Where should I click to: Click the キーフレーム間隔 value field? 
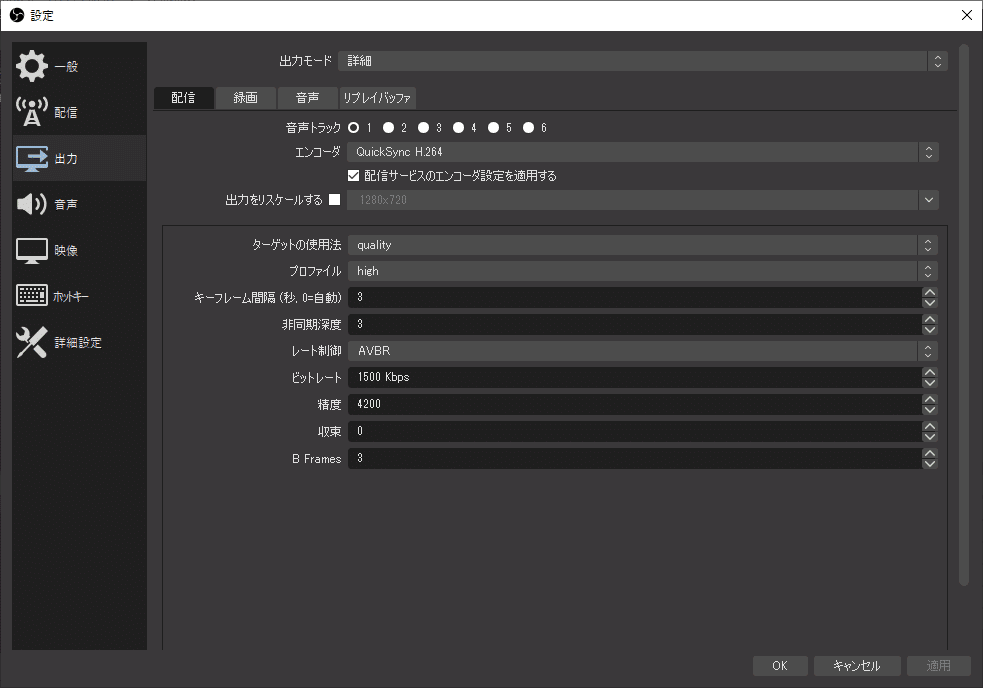pyautogui.click(x=634, y=297)
